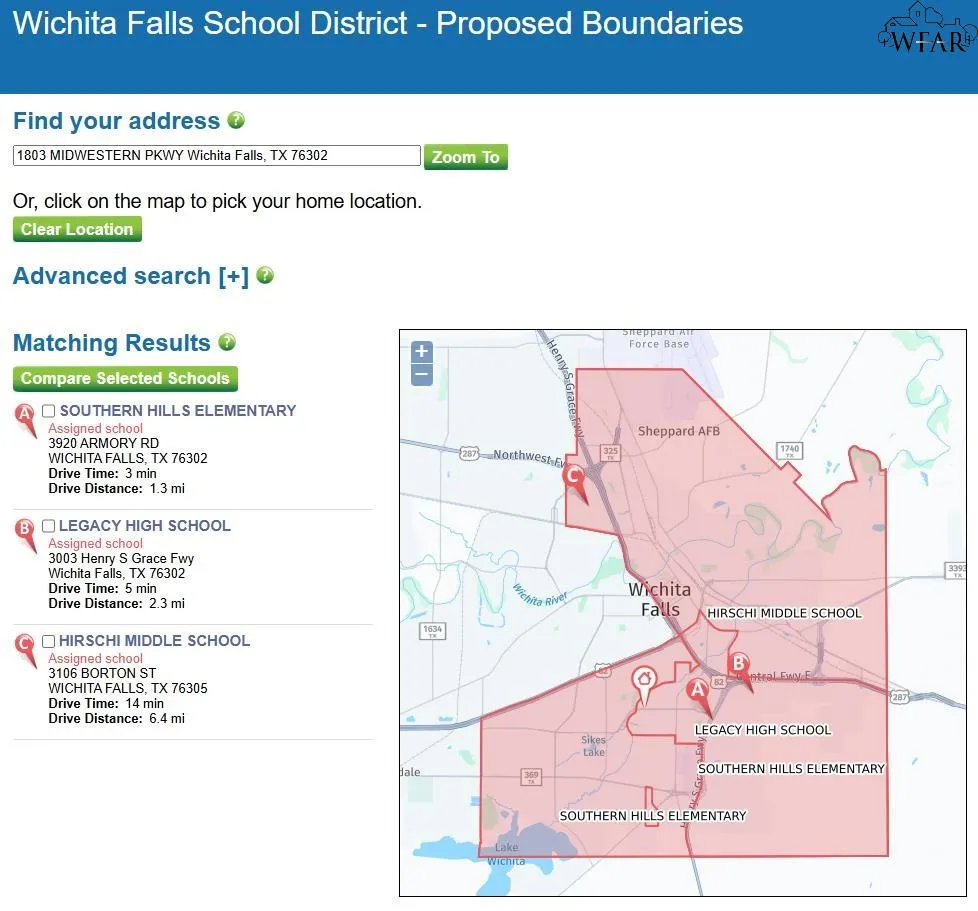This screenshot has height=911, width=978.
Task: Select map marker B pin
Action: point(740,668)
